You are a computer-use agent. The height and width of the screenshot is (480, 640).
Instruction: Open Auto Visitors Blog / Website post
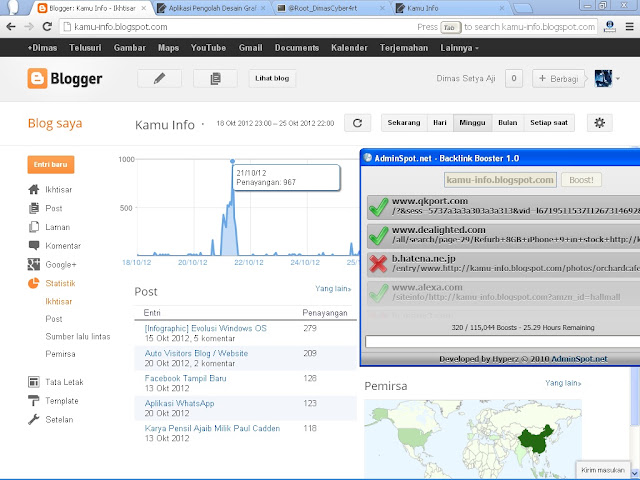(196, 353)
